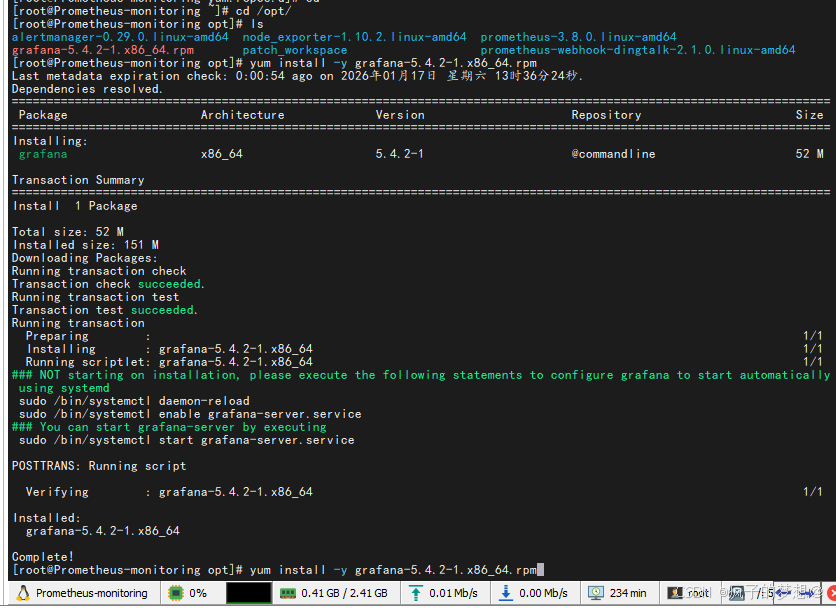Click the x86_64 architecture cell
836x608 pixels.
[x=222, y=154]
